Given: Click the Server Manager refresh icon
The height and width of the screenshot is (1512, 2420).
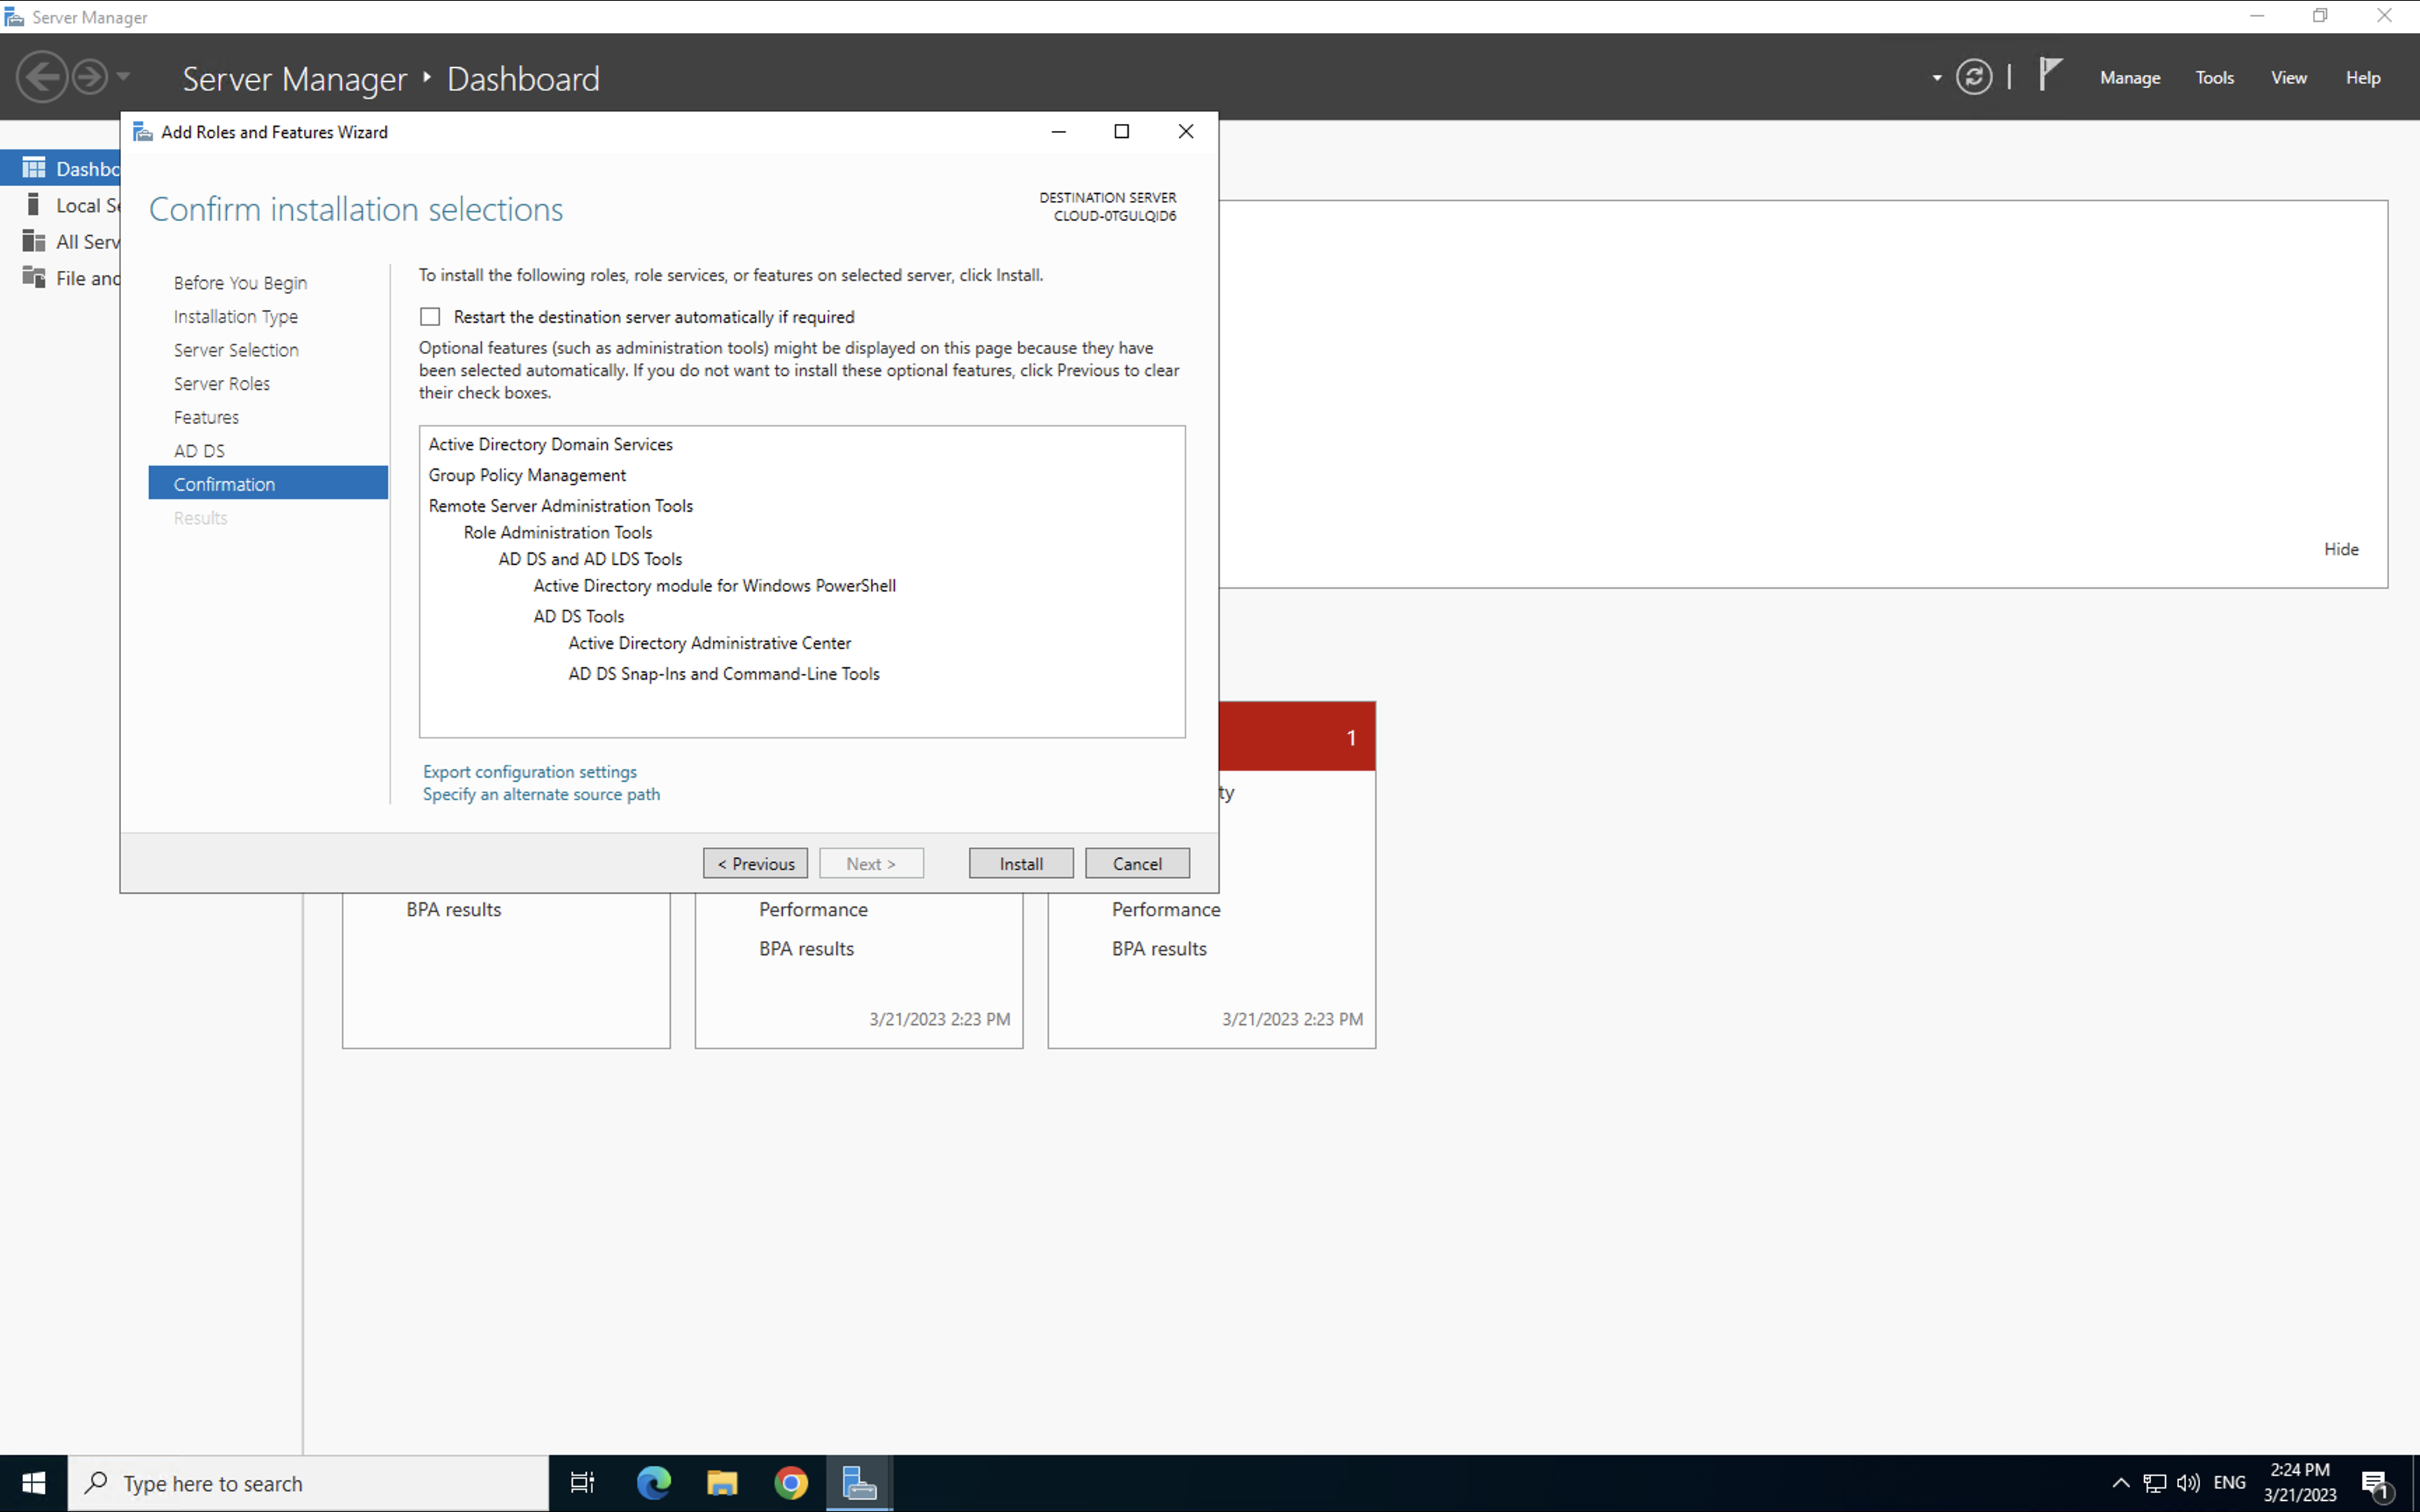Looking at the screenshot, I should pos(1973,77).
